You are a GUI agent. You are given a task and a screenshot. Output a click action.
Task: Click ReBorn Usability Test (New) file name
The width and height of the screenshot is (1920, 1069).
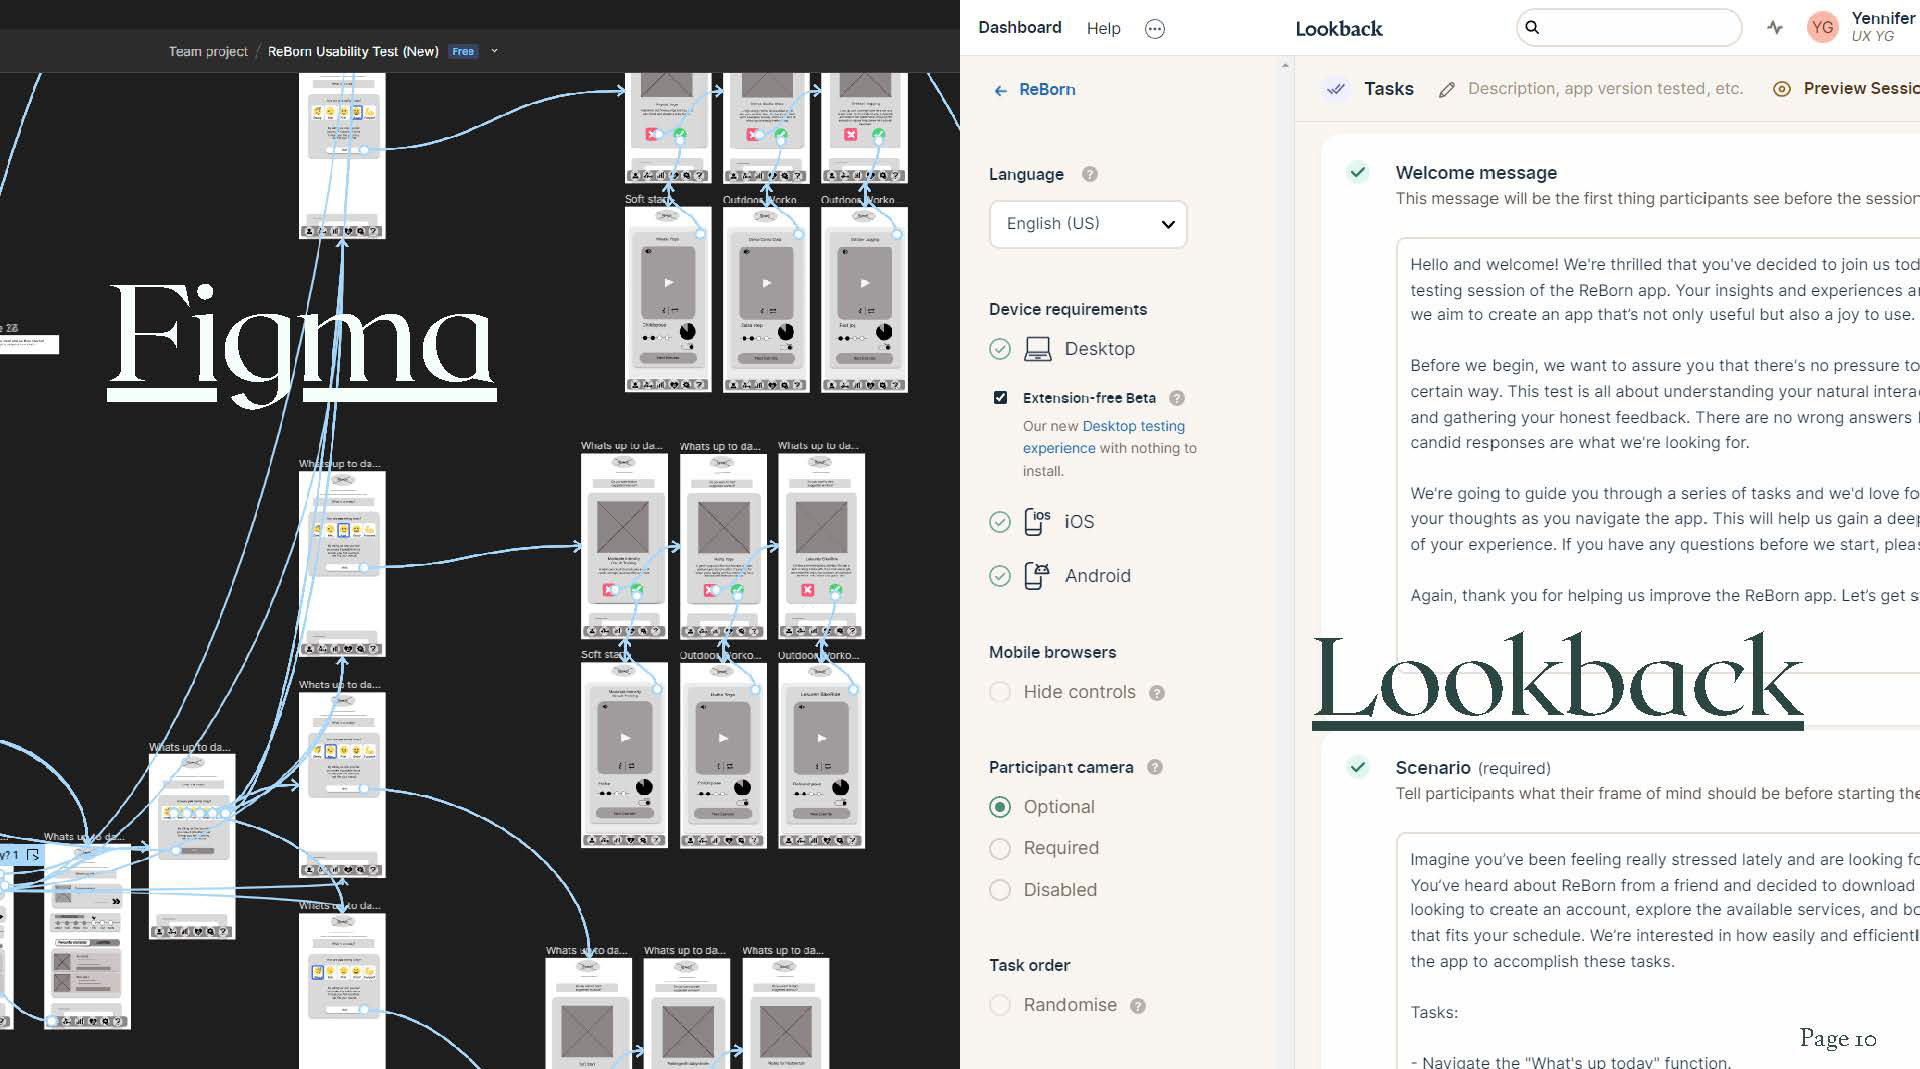[x=353, y=51]
